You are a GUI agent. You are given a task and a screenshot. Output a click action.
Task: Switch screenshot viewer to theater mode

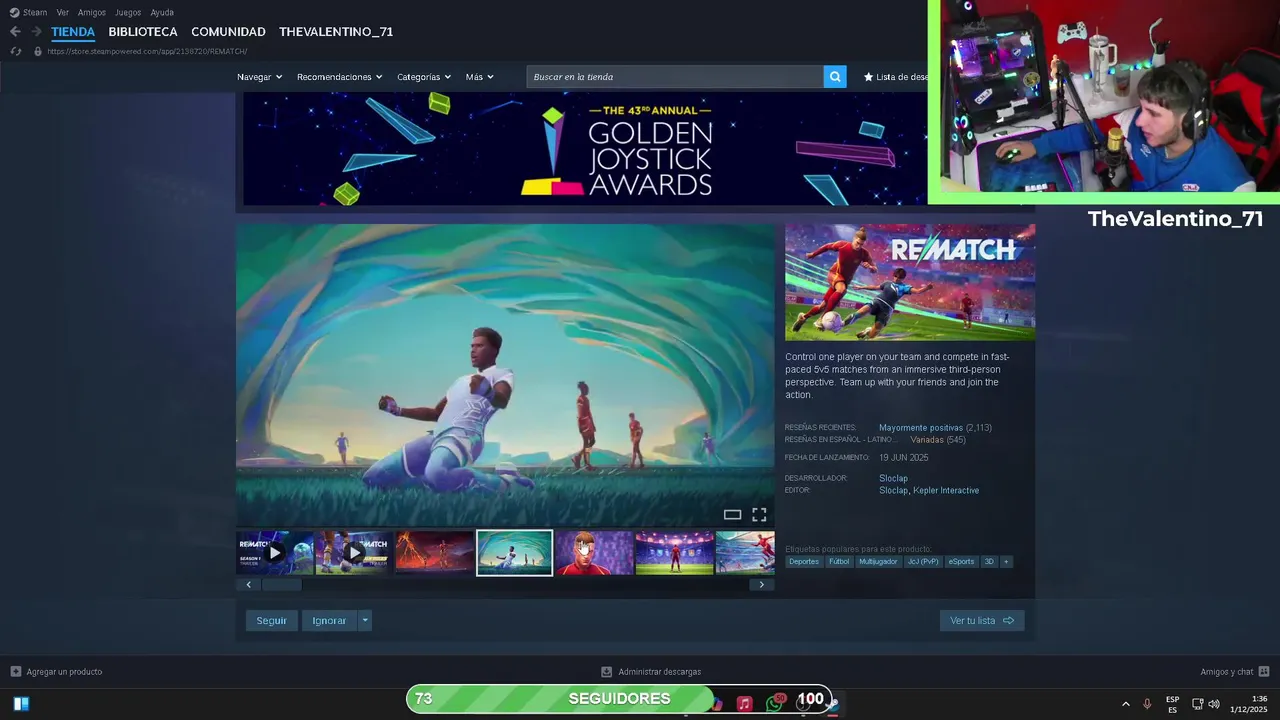[732, 515]
